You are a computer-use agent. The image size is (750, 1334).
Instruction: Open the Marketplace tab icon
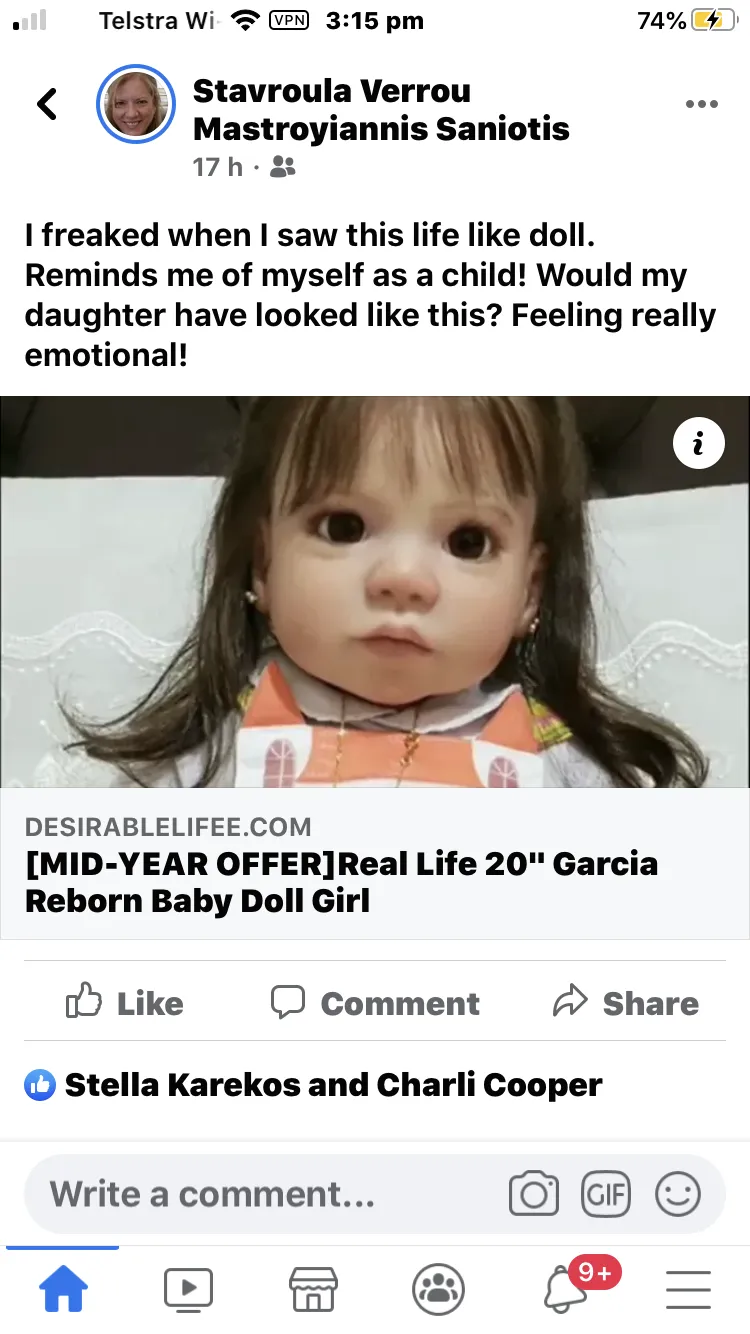point(313,1289)
